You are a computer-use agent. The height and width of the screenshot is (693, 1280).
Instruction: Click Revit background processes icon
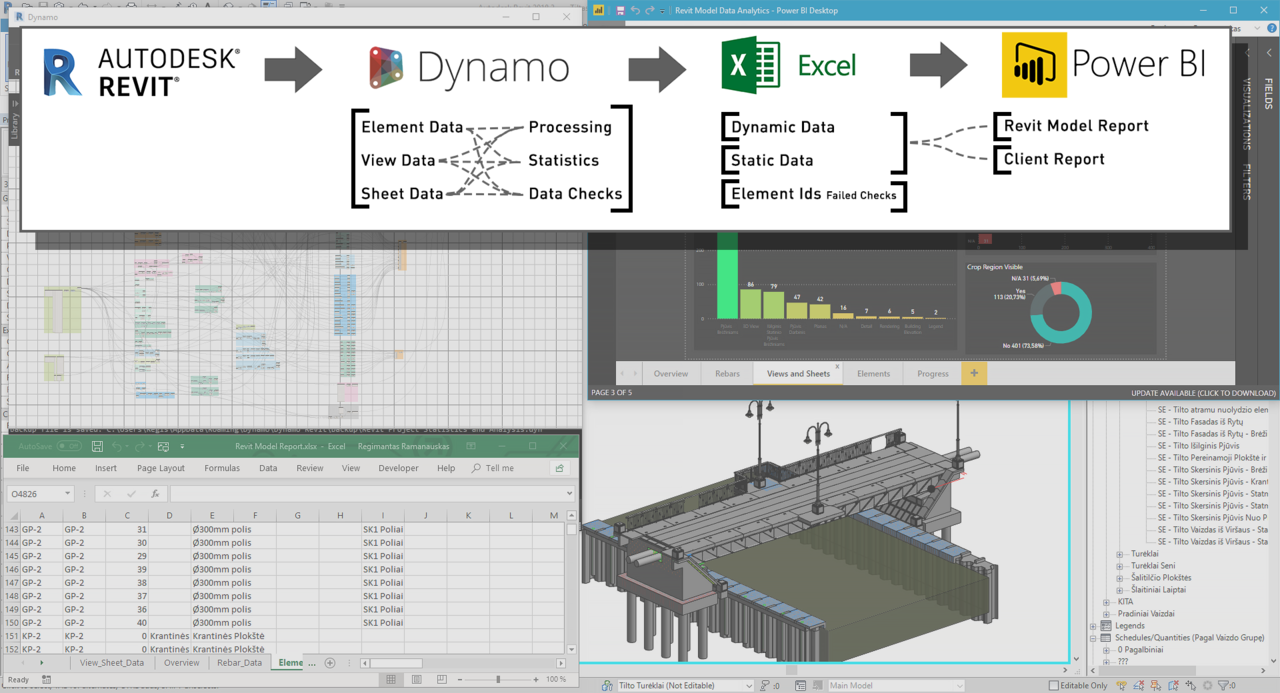click(1207, 685)
